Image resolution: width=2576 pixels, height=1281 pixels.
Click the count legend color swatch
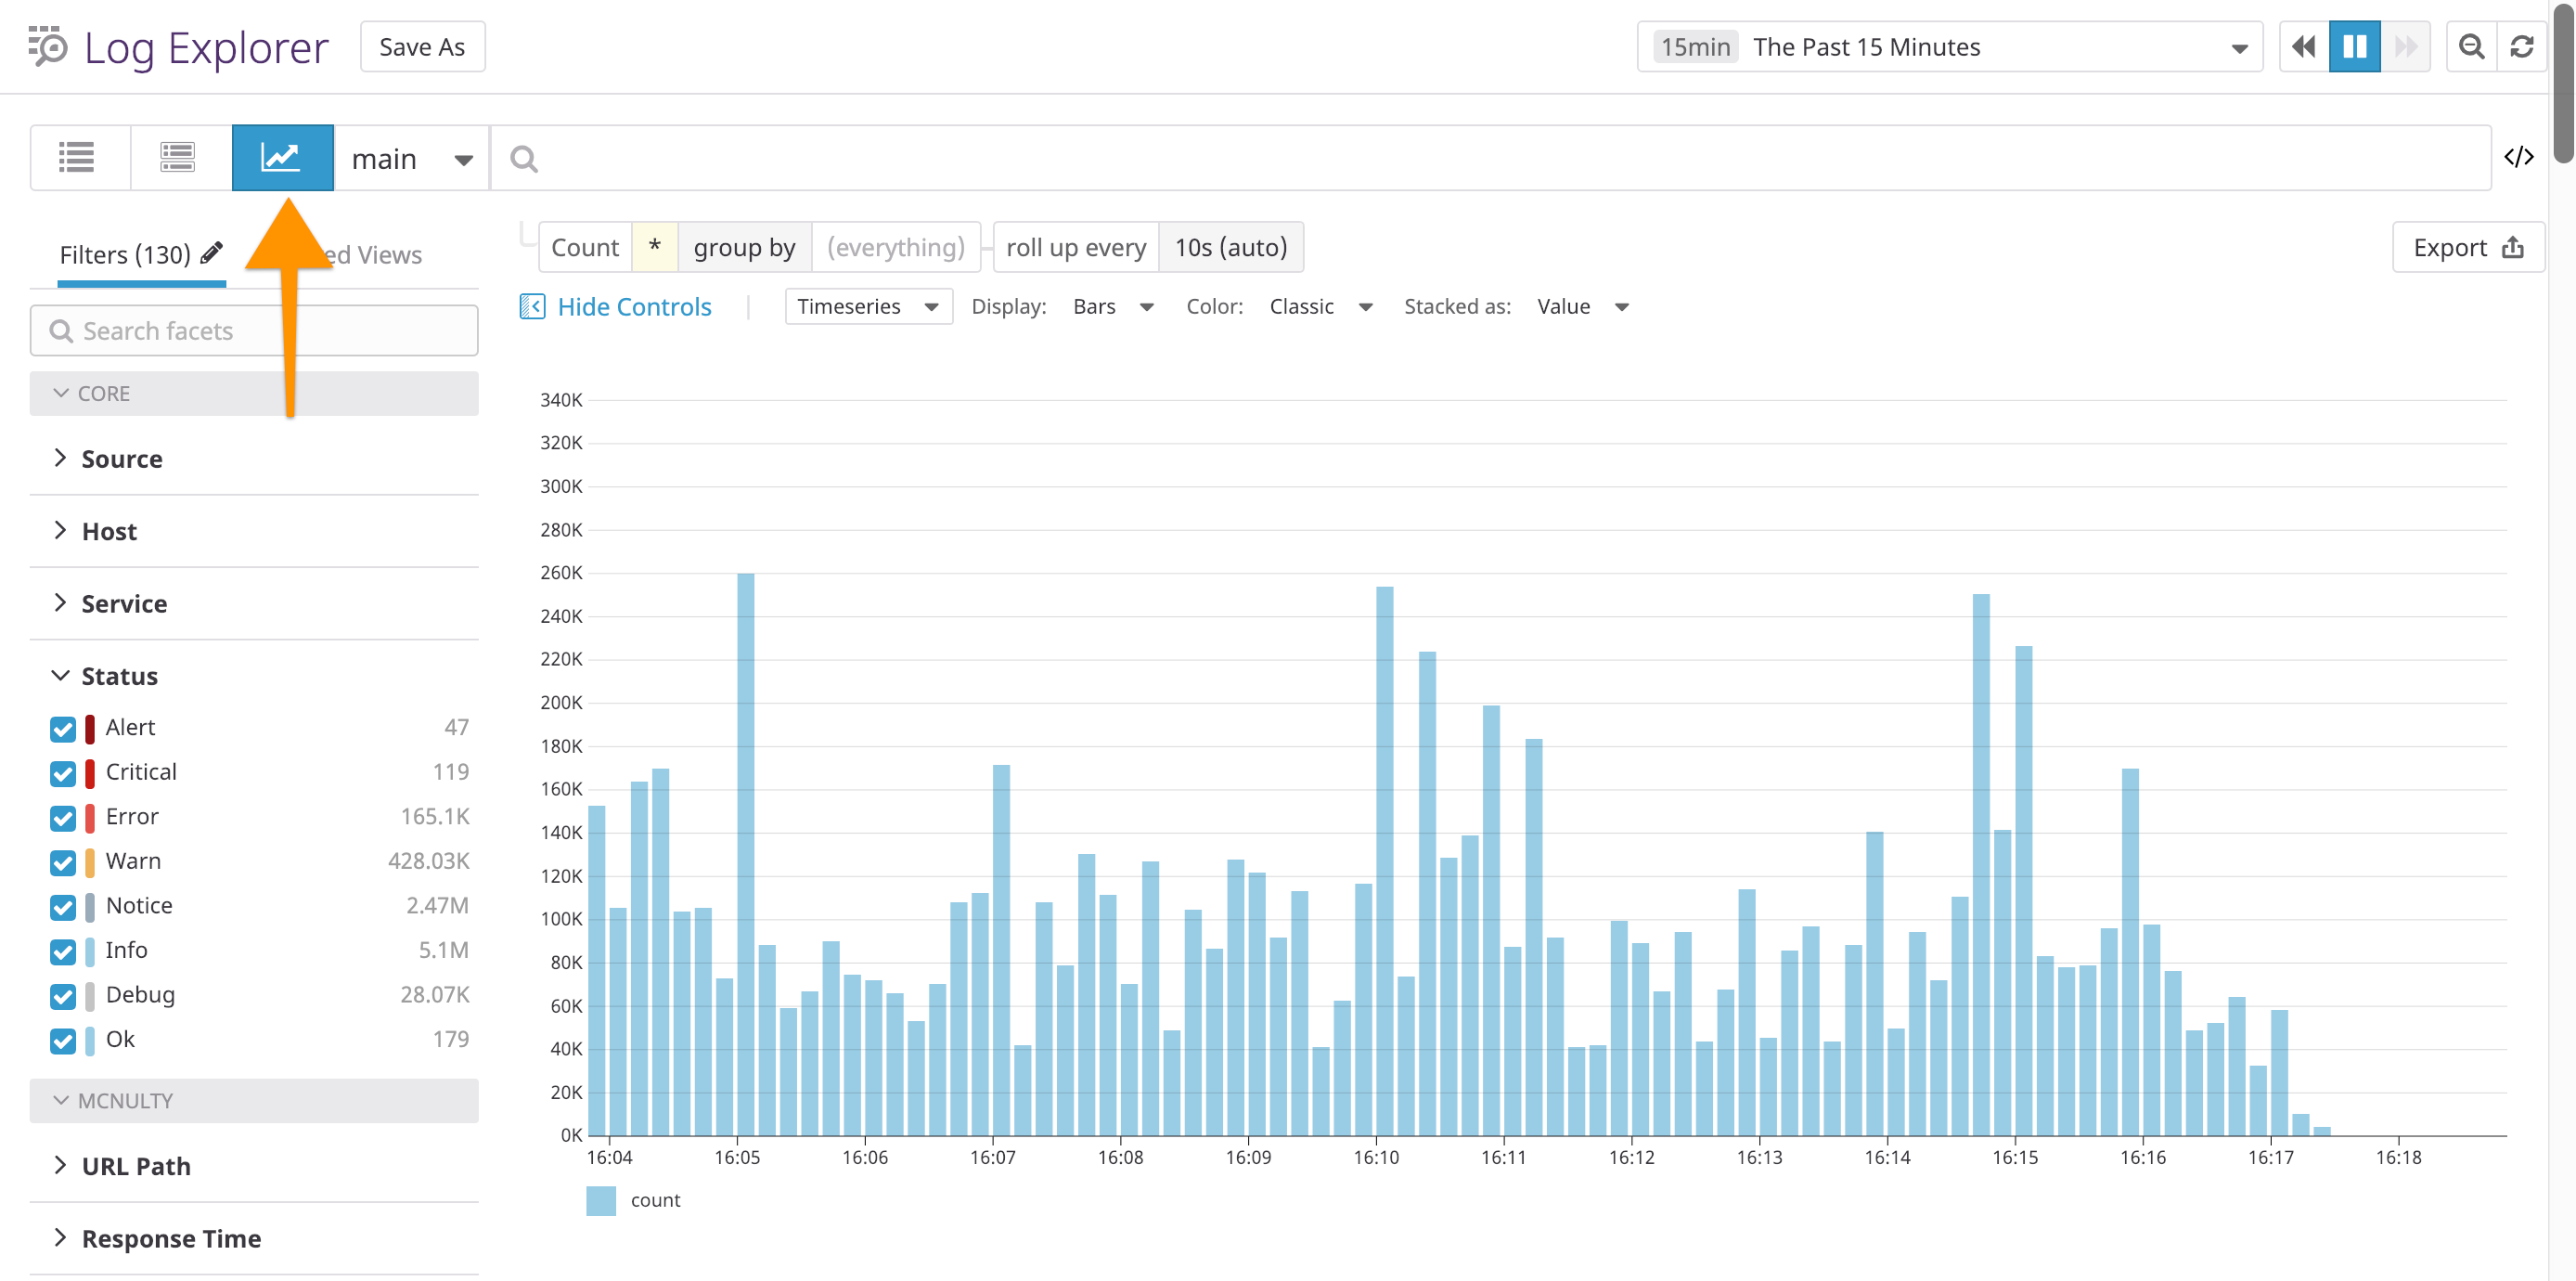click(x=600, y=1200)
